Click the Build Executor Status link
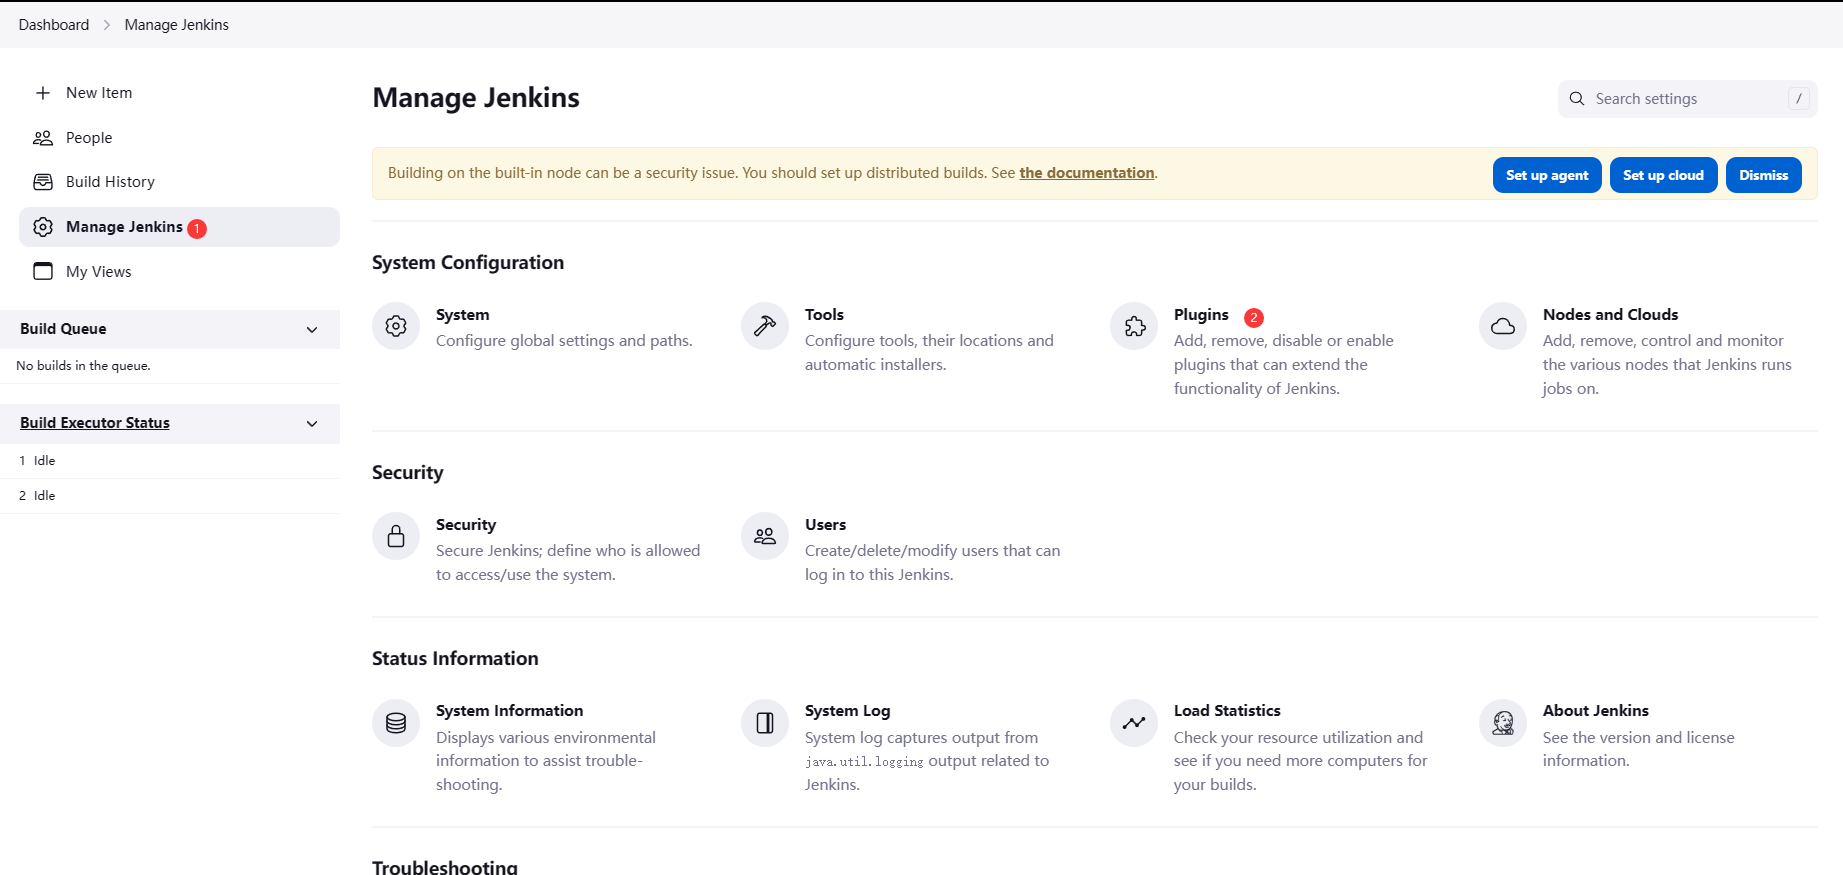1843x875 pixels. (x=95, y=423)
